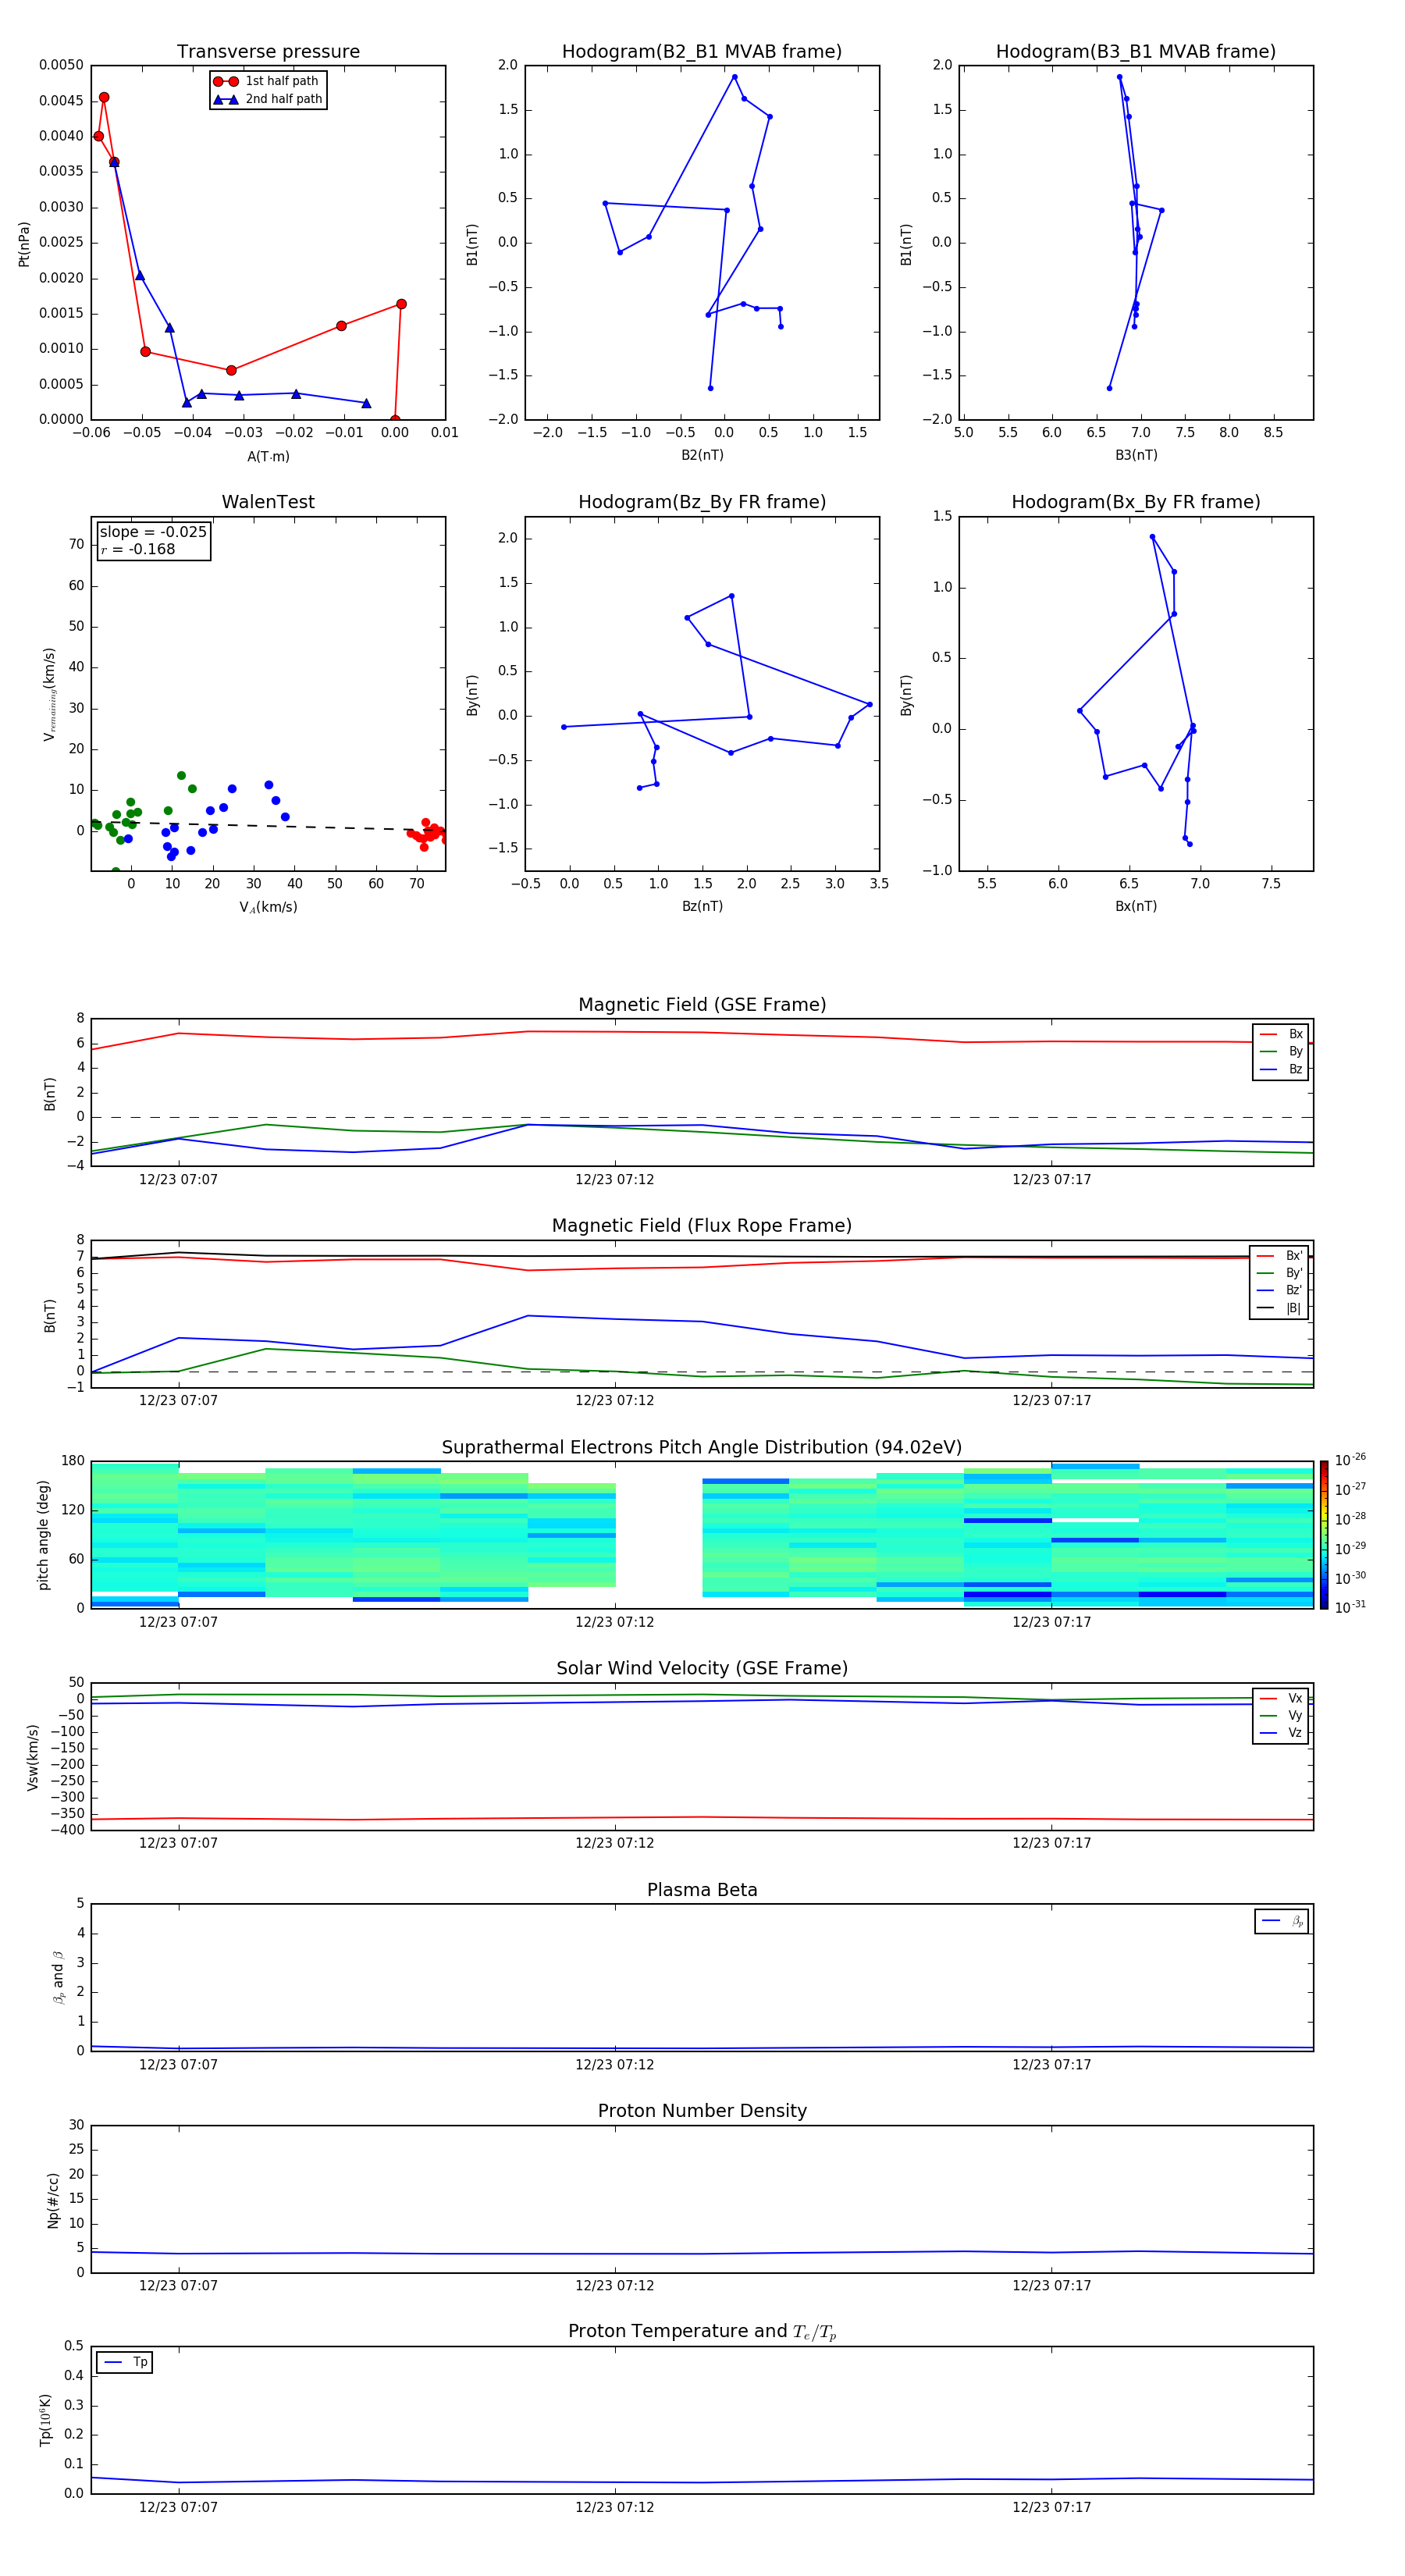Click the 'Hodogram(B3_B1 MVAB frame)' title
This screenshot has width=1405, height=2576.
tap(1136, 51)
